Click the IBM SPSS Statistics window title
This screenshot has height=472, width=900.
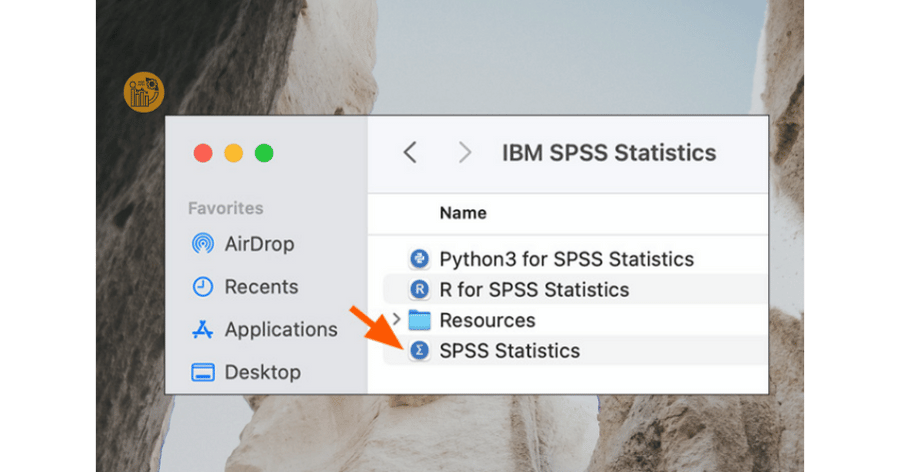pyautogui.click(x=609, y=153)
